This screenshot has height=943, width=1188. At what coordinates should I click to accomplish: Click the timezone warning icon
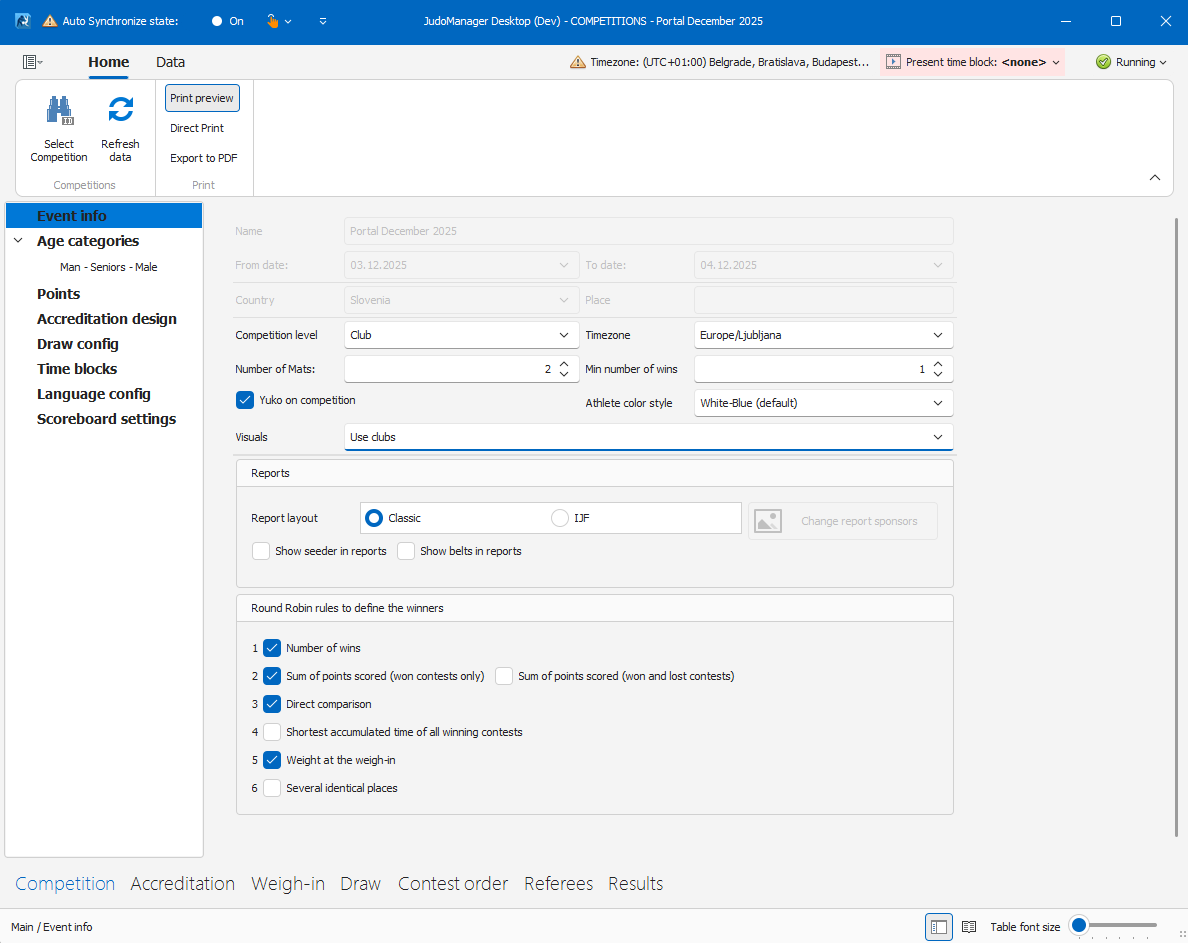pyautogui.click(x=577, y=62)
